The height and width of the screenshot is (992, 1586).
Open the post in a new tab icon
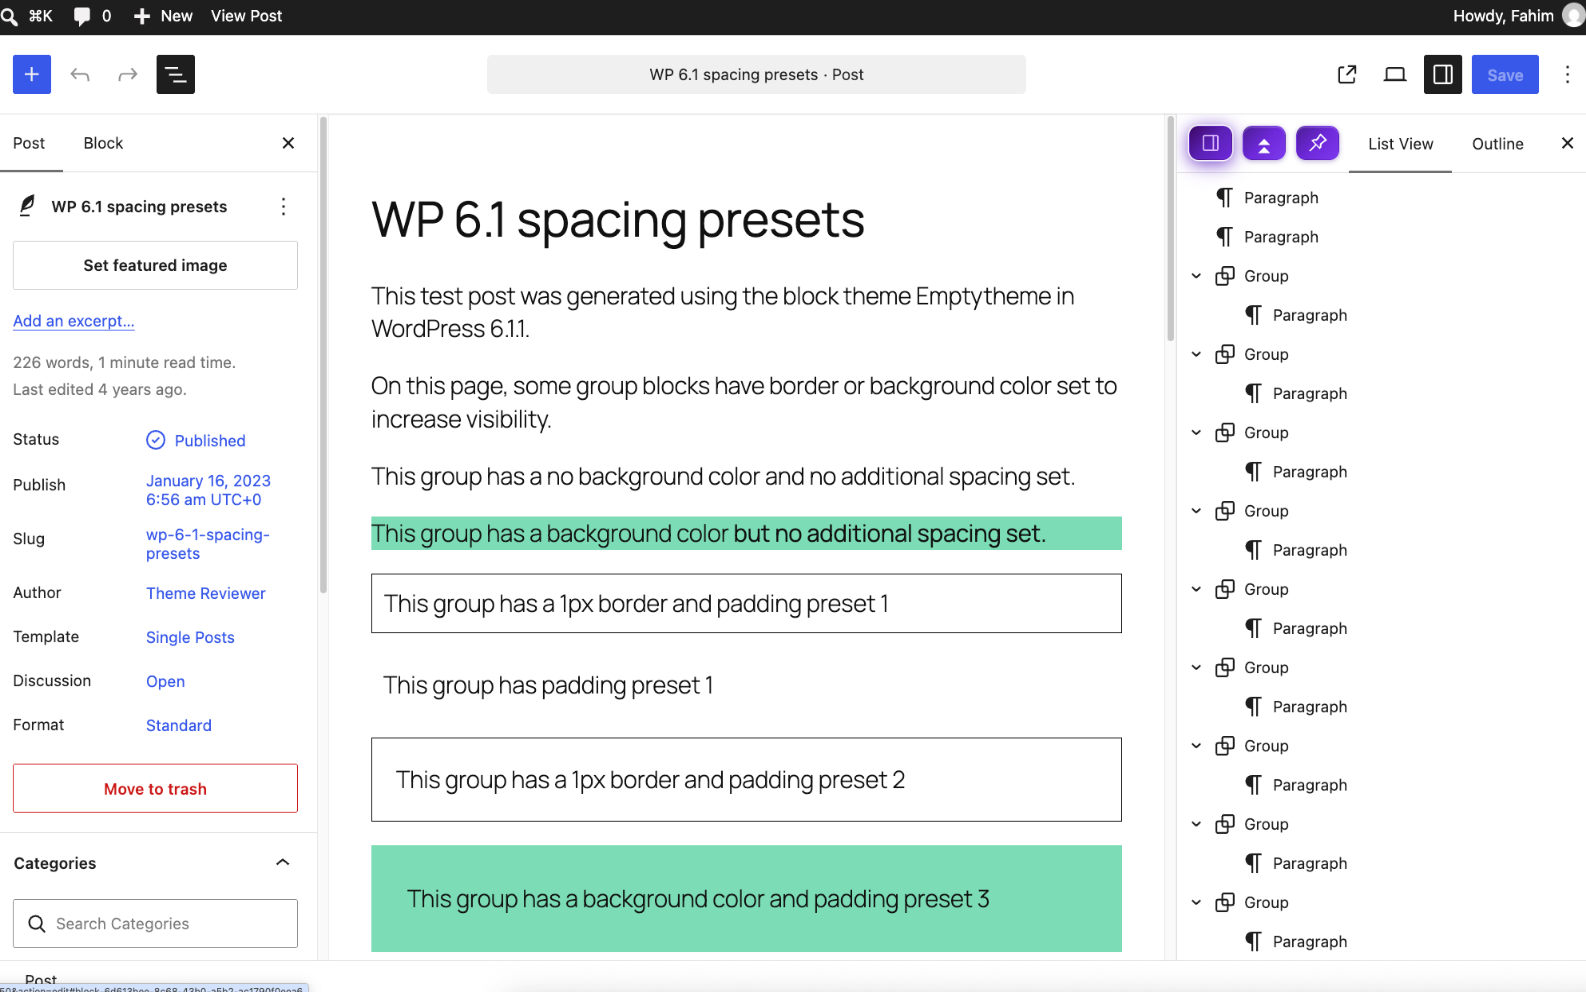[x=1347, y=74]
